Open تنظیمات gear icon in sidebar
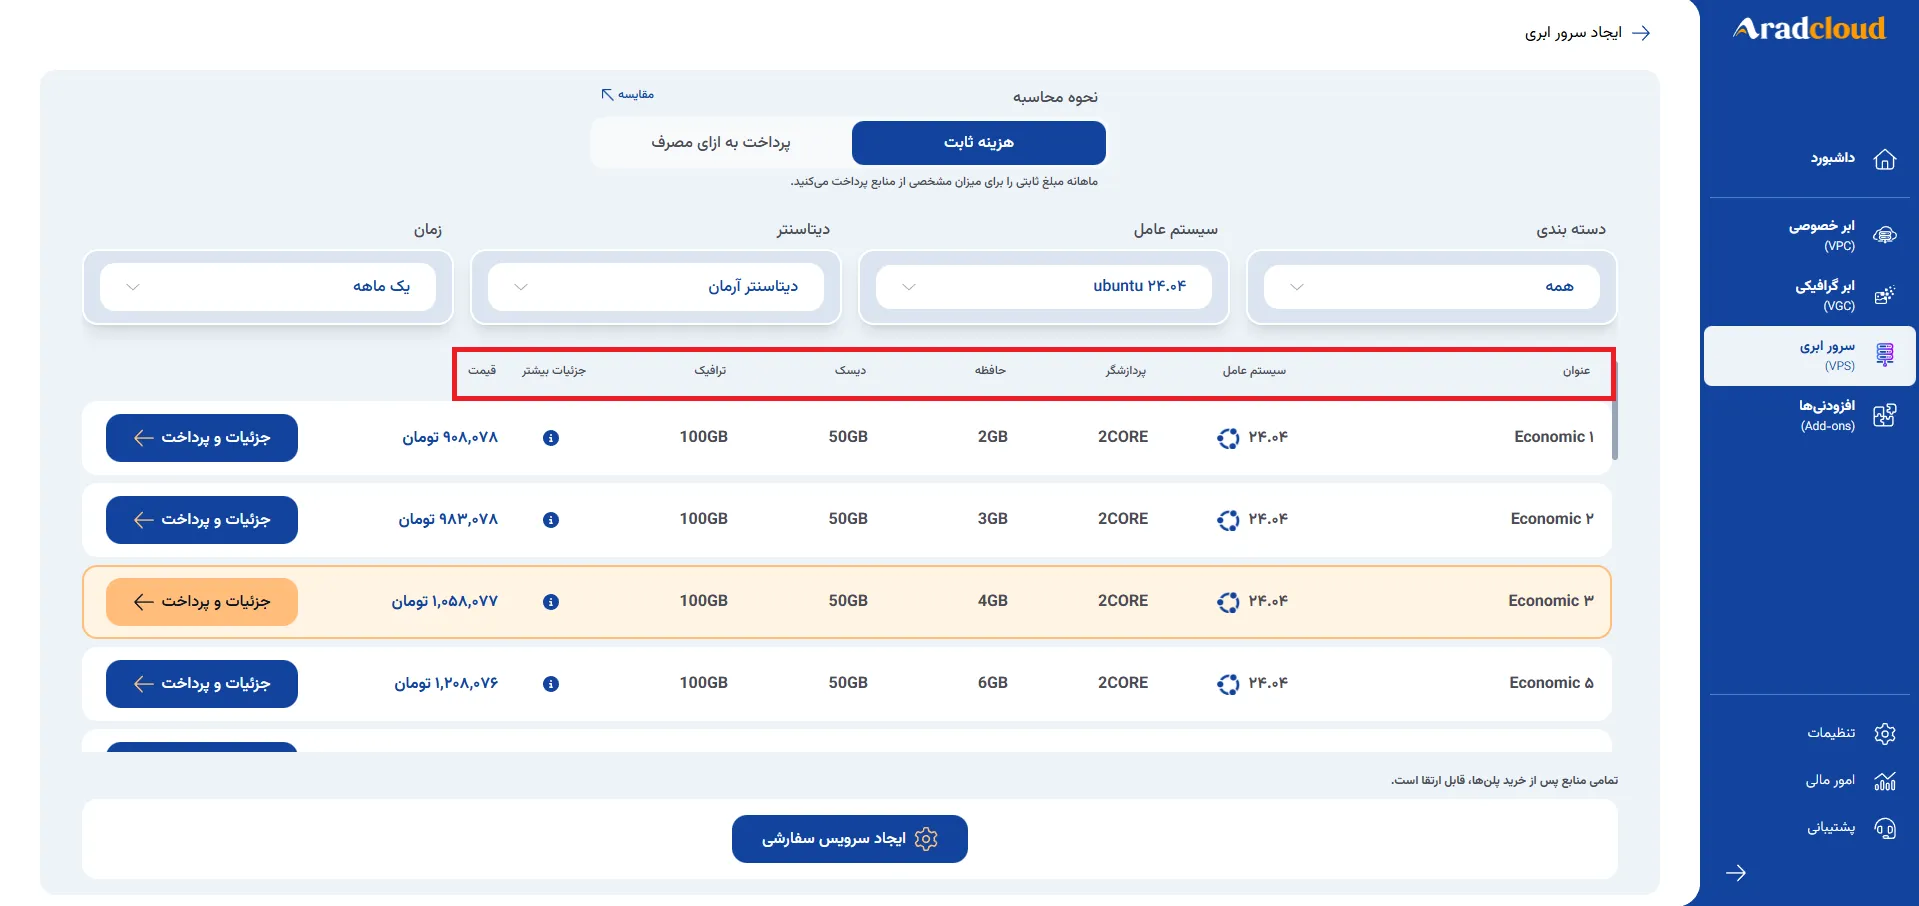This screenshot has width=1919, height=906. pyautogui.click(x=1885, y=733)
